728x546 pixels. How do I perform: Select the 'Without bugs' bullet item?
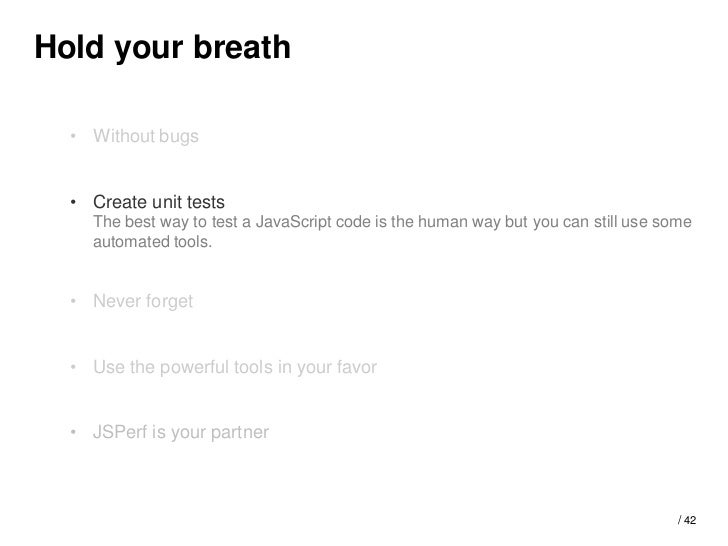click(x=146, y=136)
